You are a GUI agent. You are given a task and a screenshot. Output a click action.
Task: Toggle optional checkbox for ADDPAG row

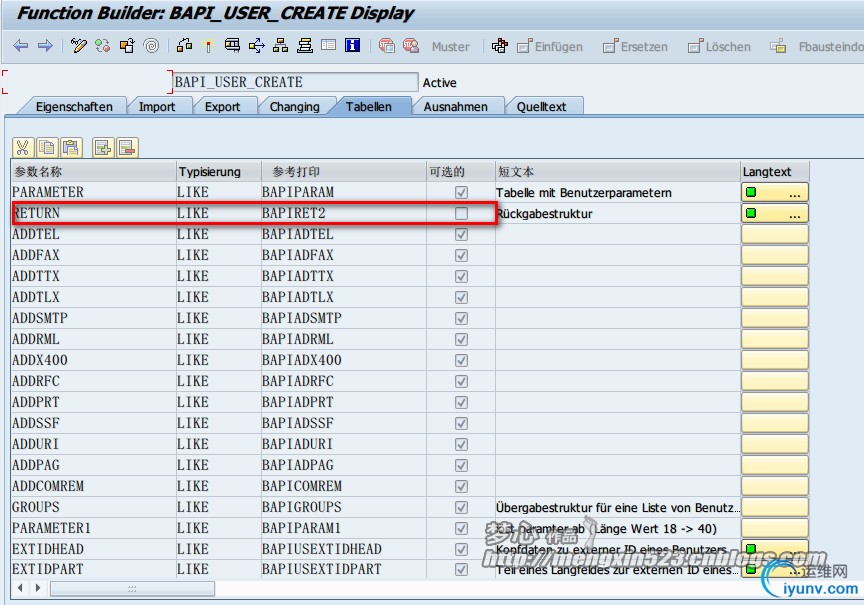pos(461,466)
